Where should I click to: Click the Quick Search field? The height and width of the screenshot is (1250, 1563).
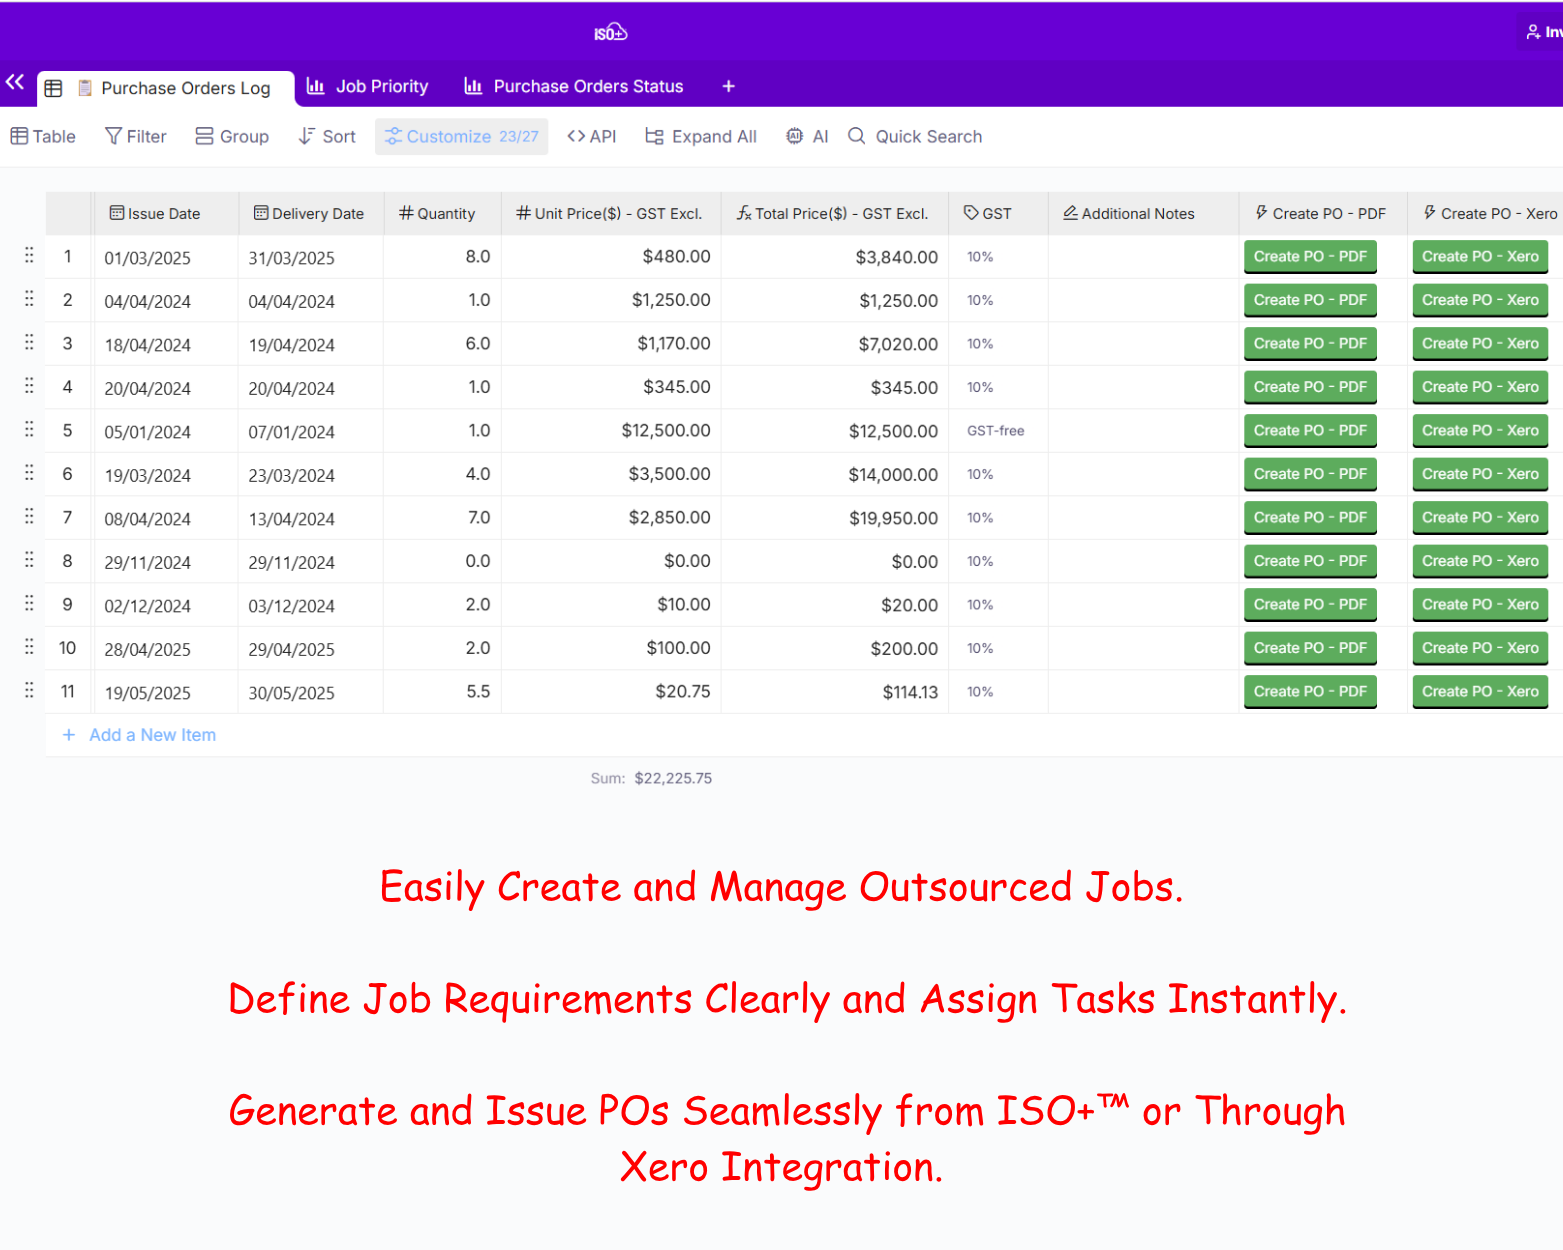tap(927, 137)
